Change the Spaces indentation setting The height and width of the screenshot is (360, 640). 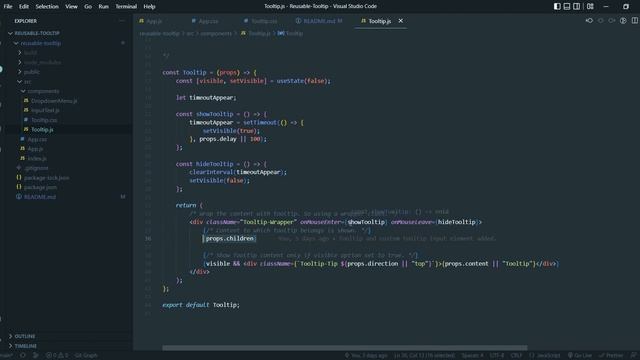472,356
